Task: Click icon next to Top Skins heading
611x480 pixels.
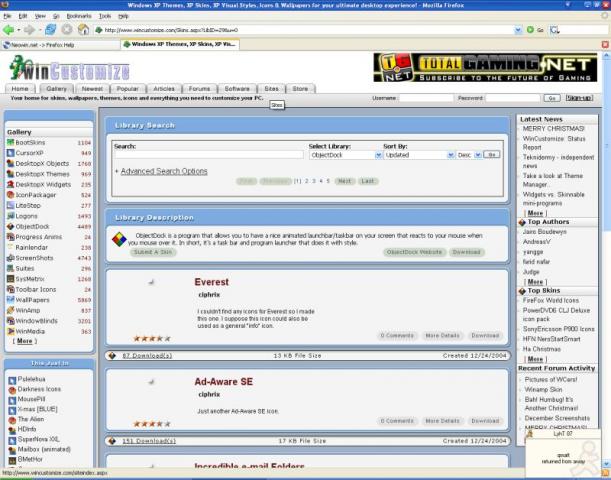Action: coord(522,291)
